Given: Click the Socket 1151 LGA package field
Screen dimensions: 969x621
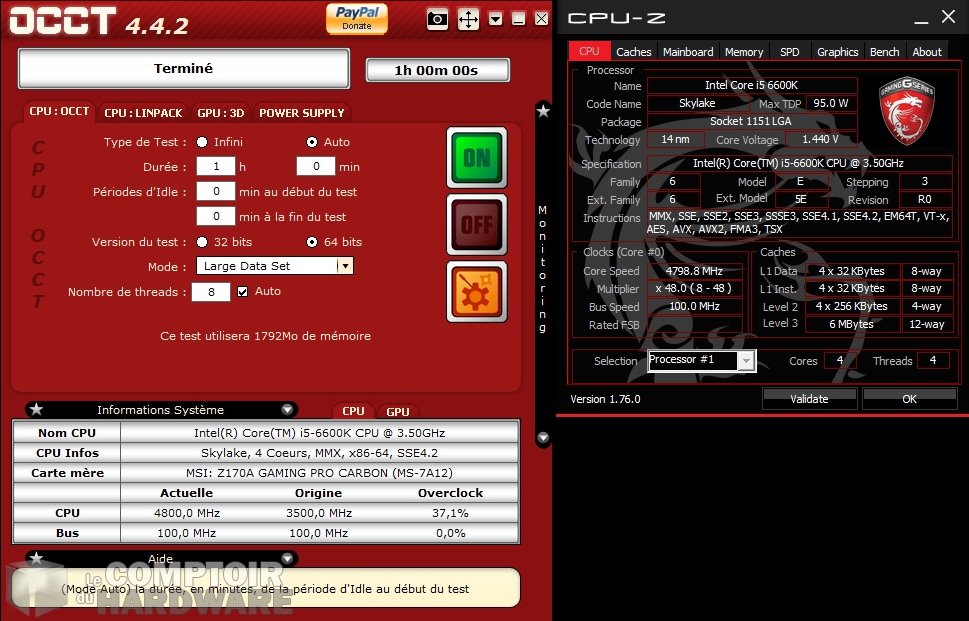Looking at the screenshot, I should click(751, 121).
